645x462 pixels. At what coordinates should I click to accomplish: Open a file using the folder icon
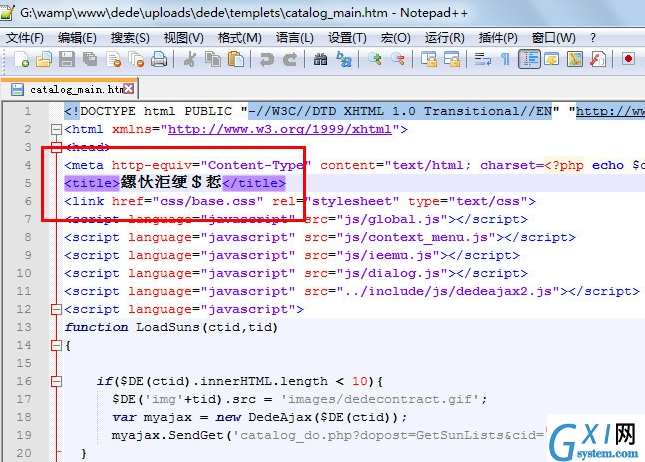44,59
